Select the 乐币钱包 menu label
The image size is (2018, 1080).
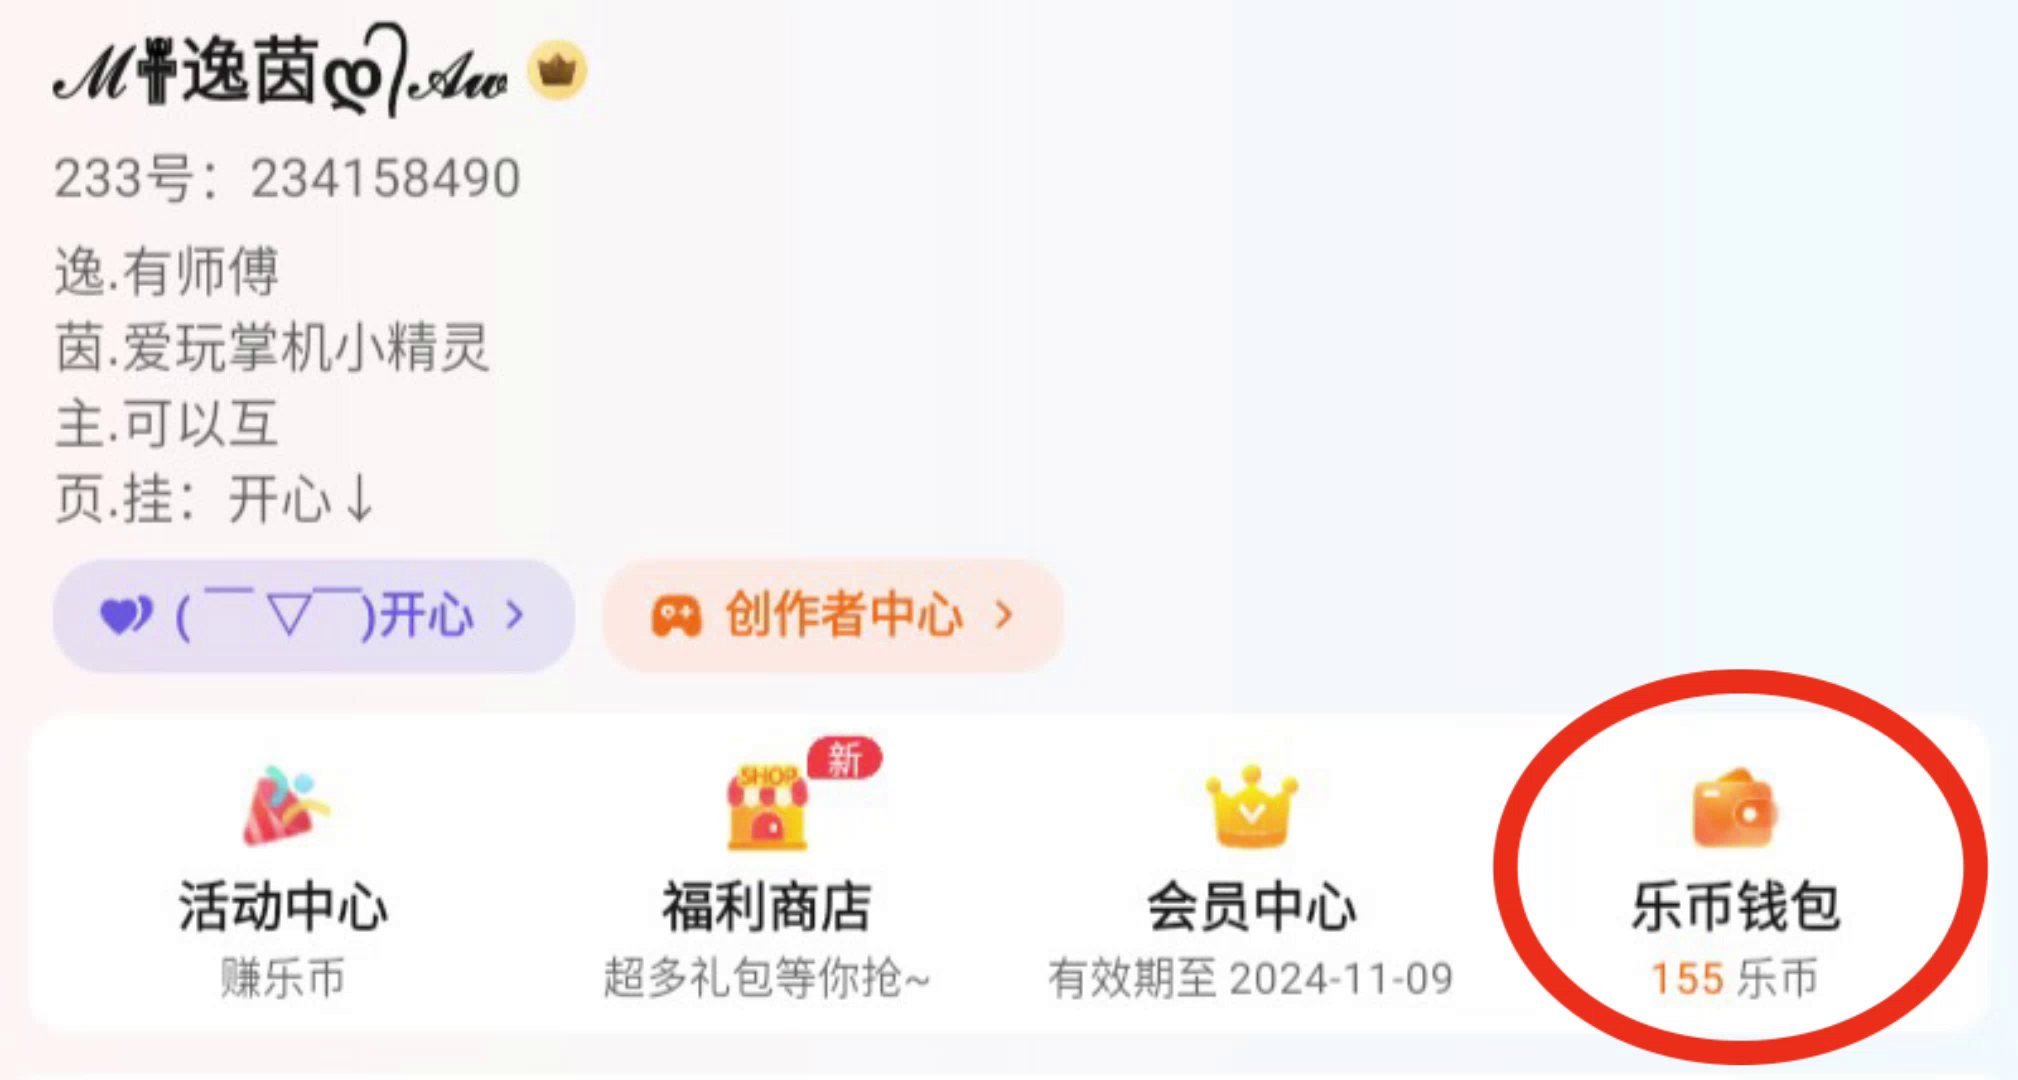(x=1735, y=907)
